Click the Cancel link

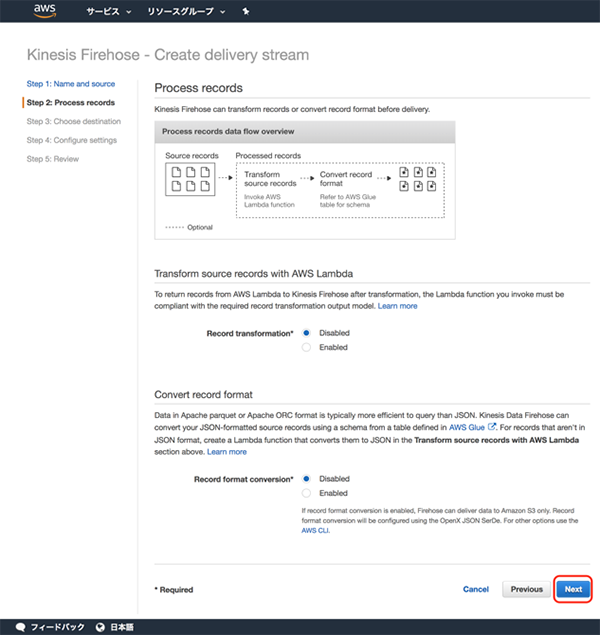tap(476, 589)
